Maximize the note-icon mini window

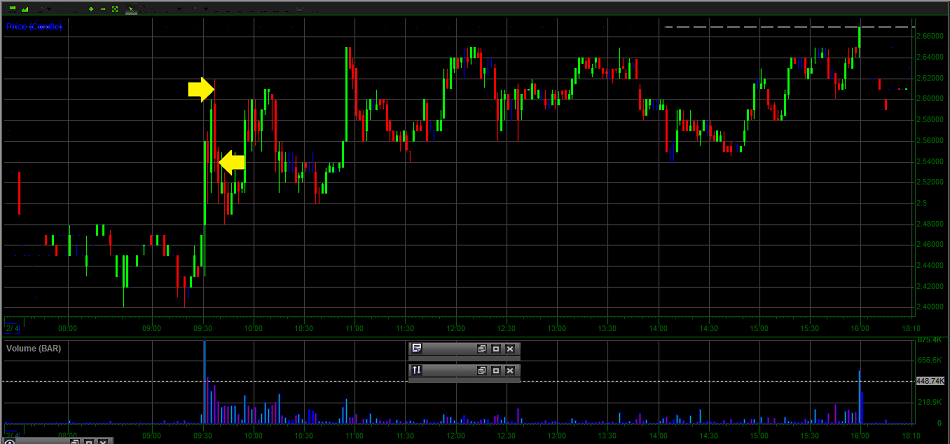click(x=496, y=348)
